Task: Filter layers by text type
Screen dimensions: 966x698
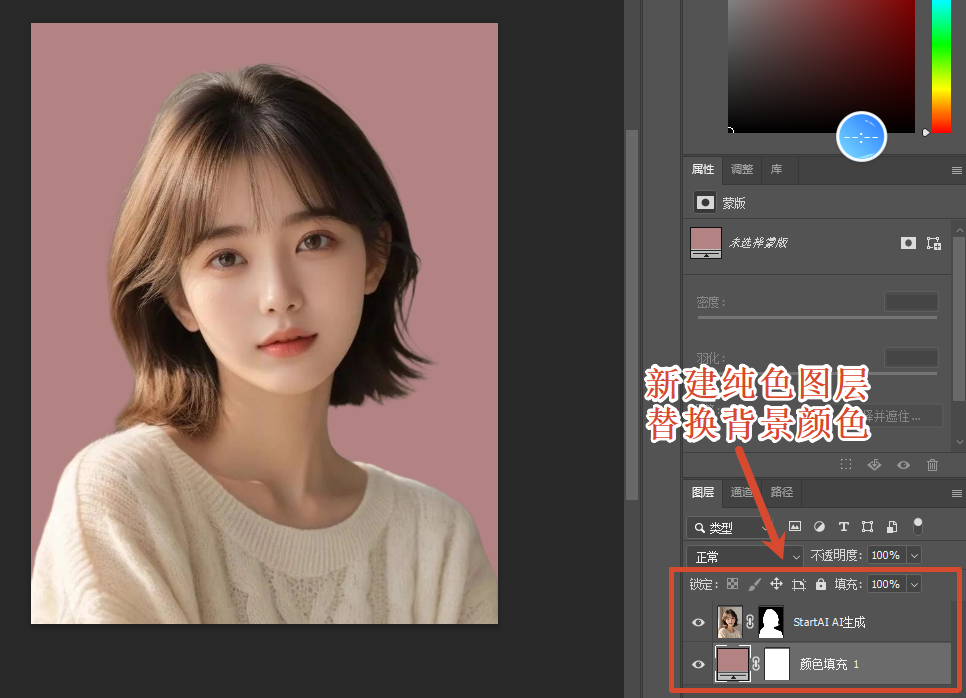Action: pos(846,527)
